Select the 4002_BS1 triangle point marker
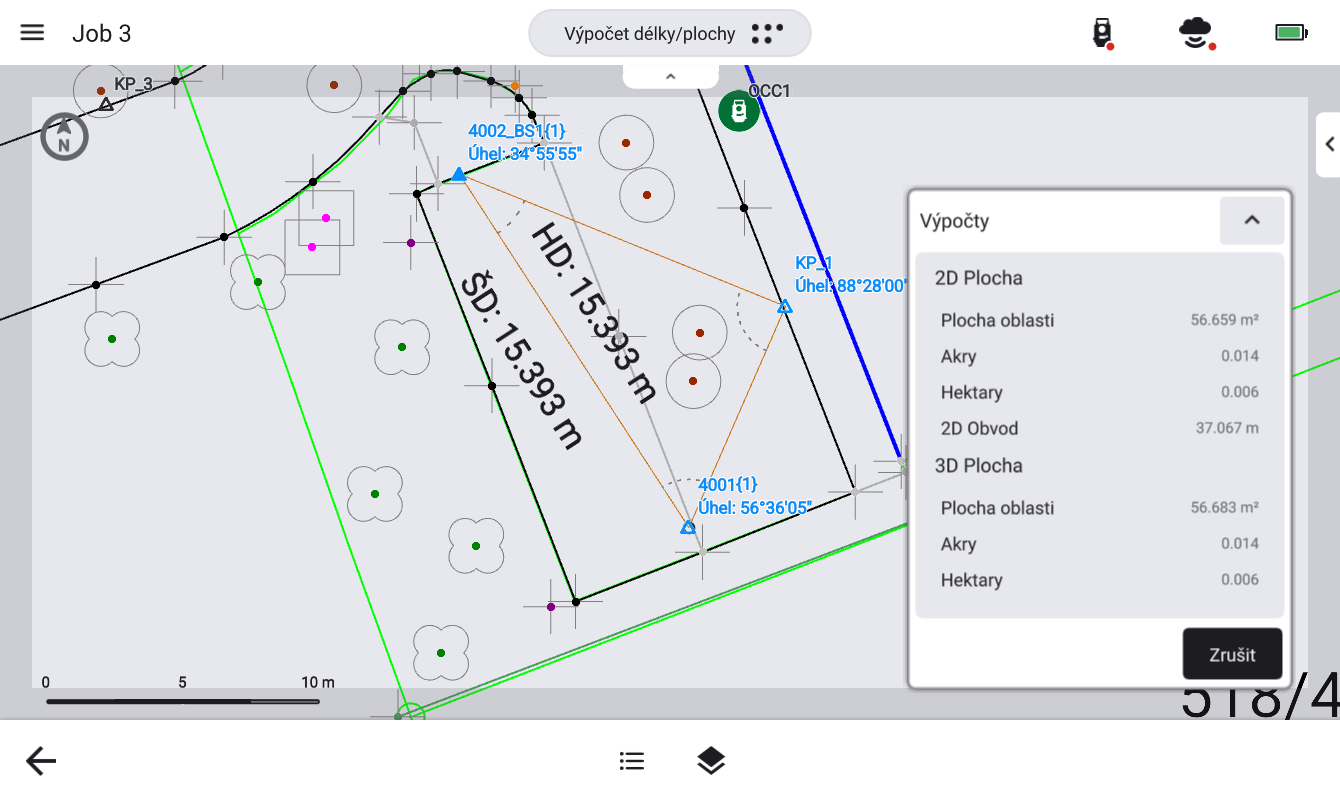The image size is (1340, 800). pos(458,175)
